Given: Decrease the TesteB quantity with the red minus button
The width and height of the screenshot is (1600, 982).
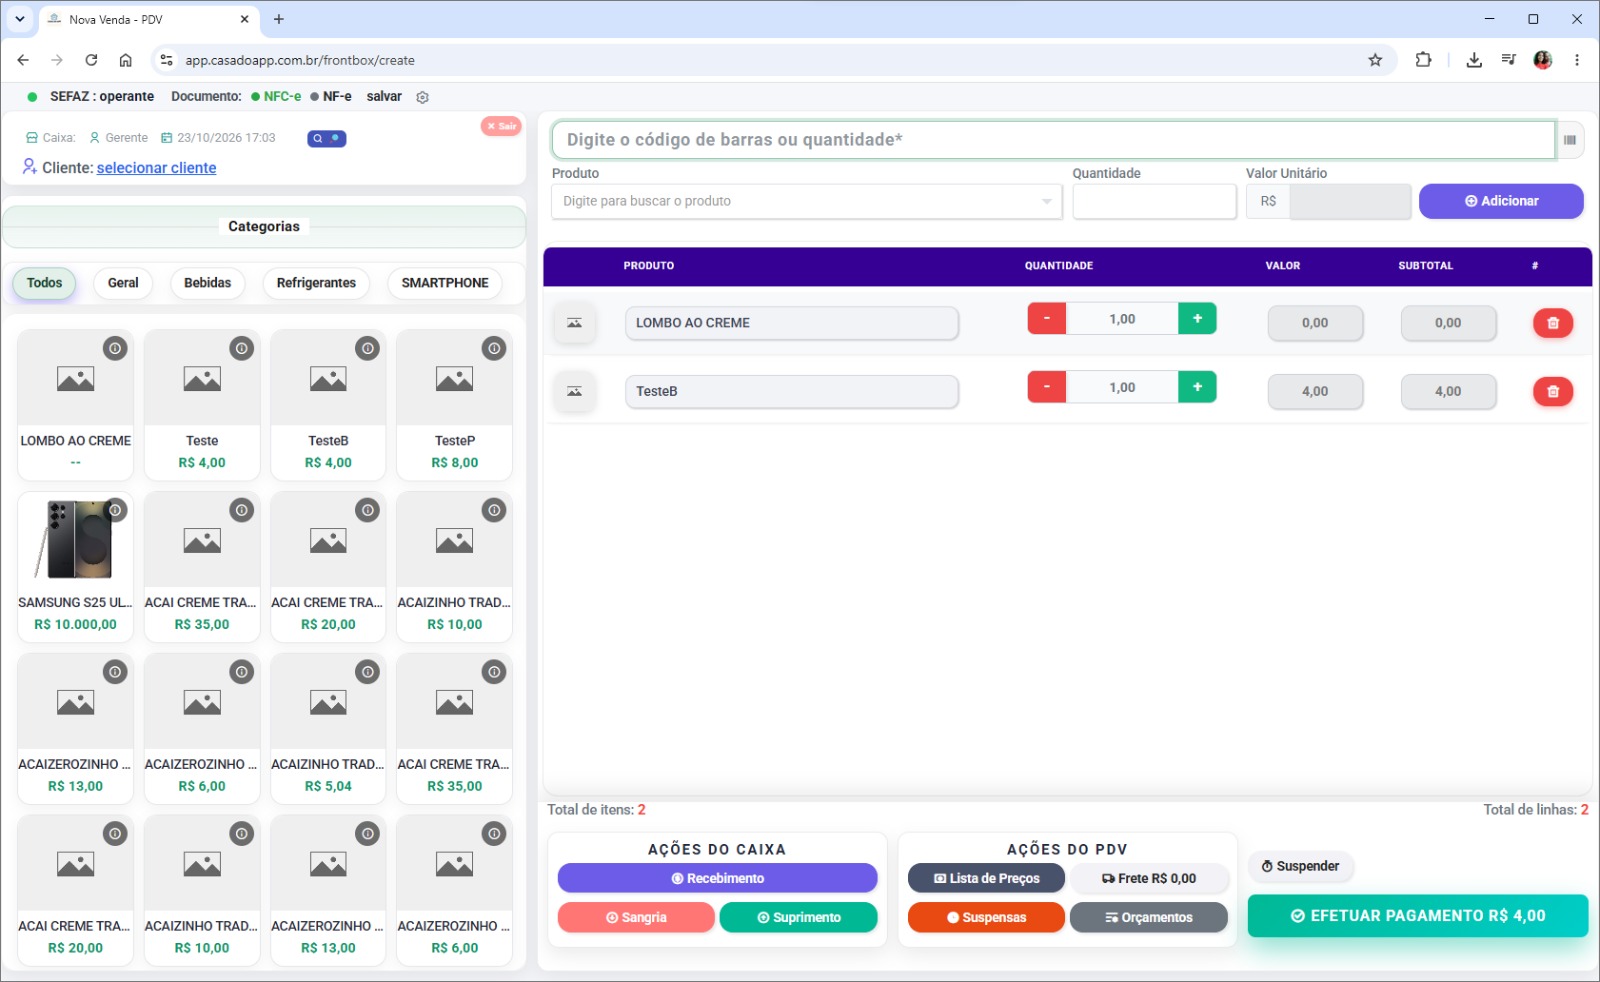Looking at the screenshot, I should coord(1047,387).
